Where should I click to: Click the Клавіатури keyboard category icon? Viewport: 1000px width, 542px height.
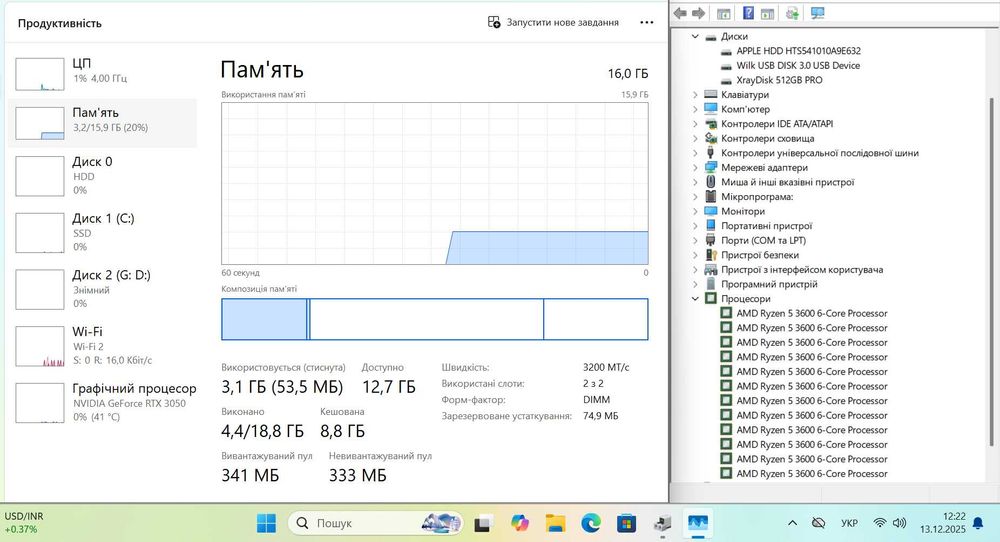[x=711, y=94]
